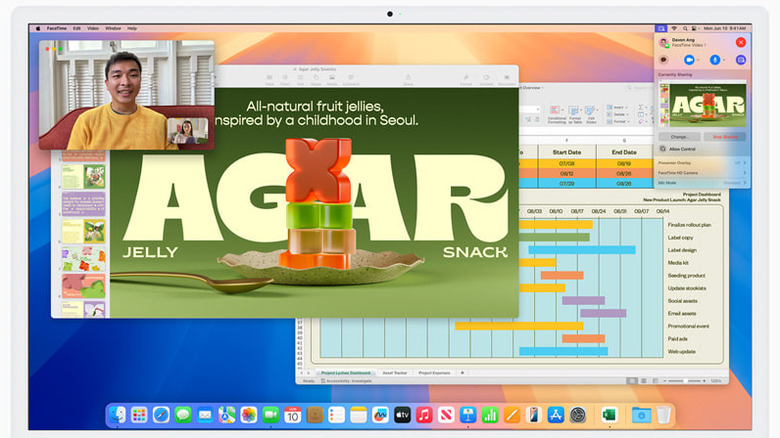Click the screen sharing icon in call controls
The width and height of the screenshot is (780, 438).
click(x=740, y=60)
